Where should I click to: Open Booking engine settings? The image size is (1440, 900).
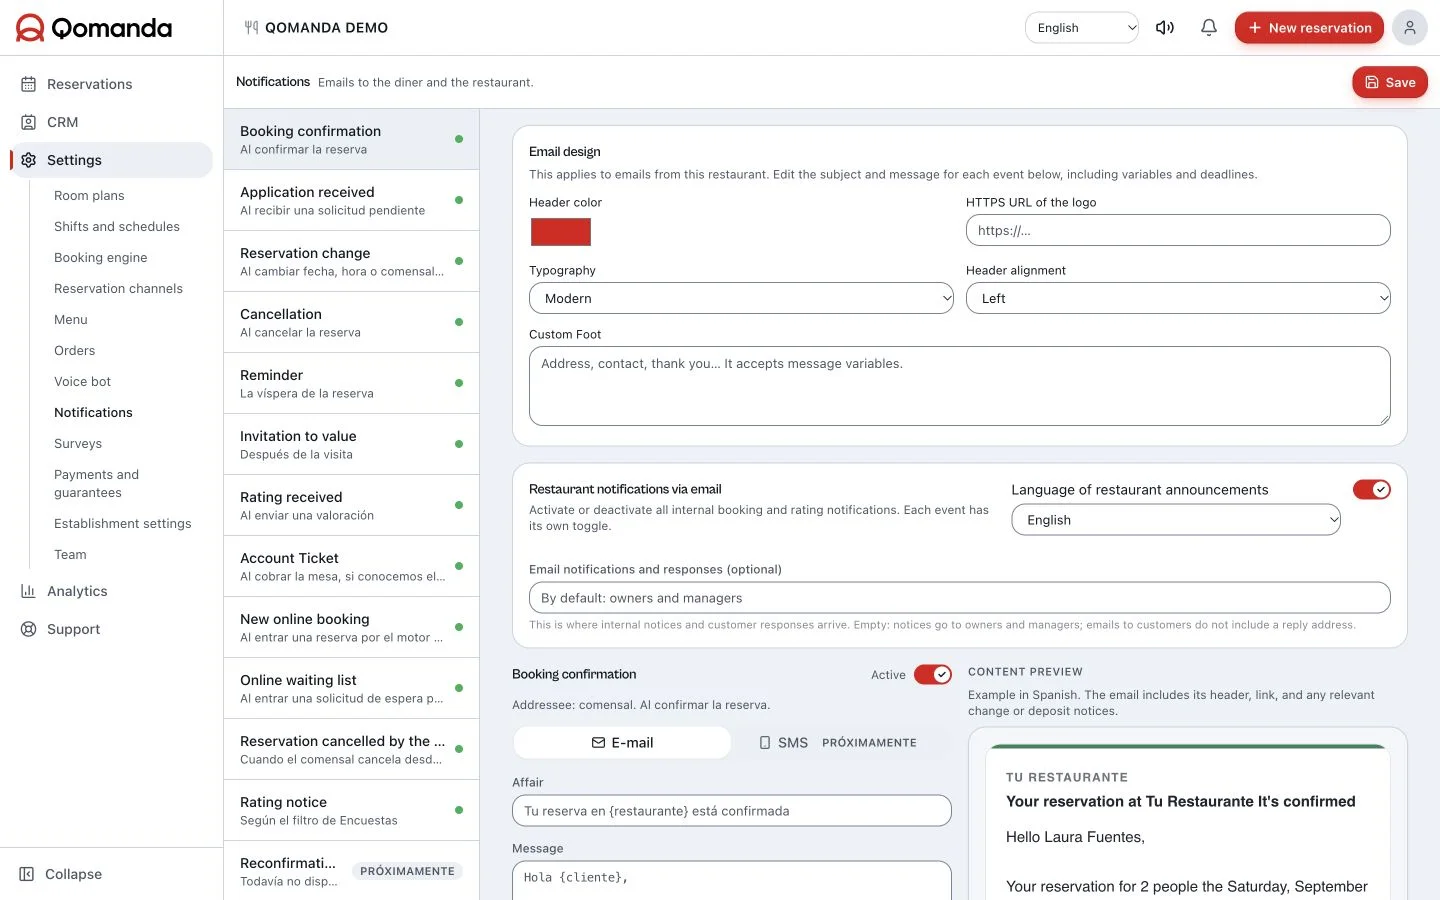pos(100,258)
